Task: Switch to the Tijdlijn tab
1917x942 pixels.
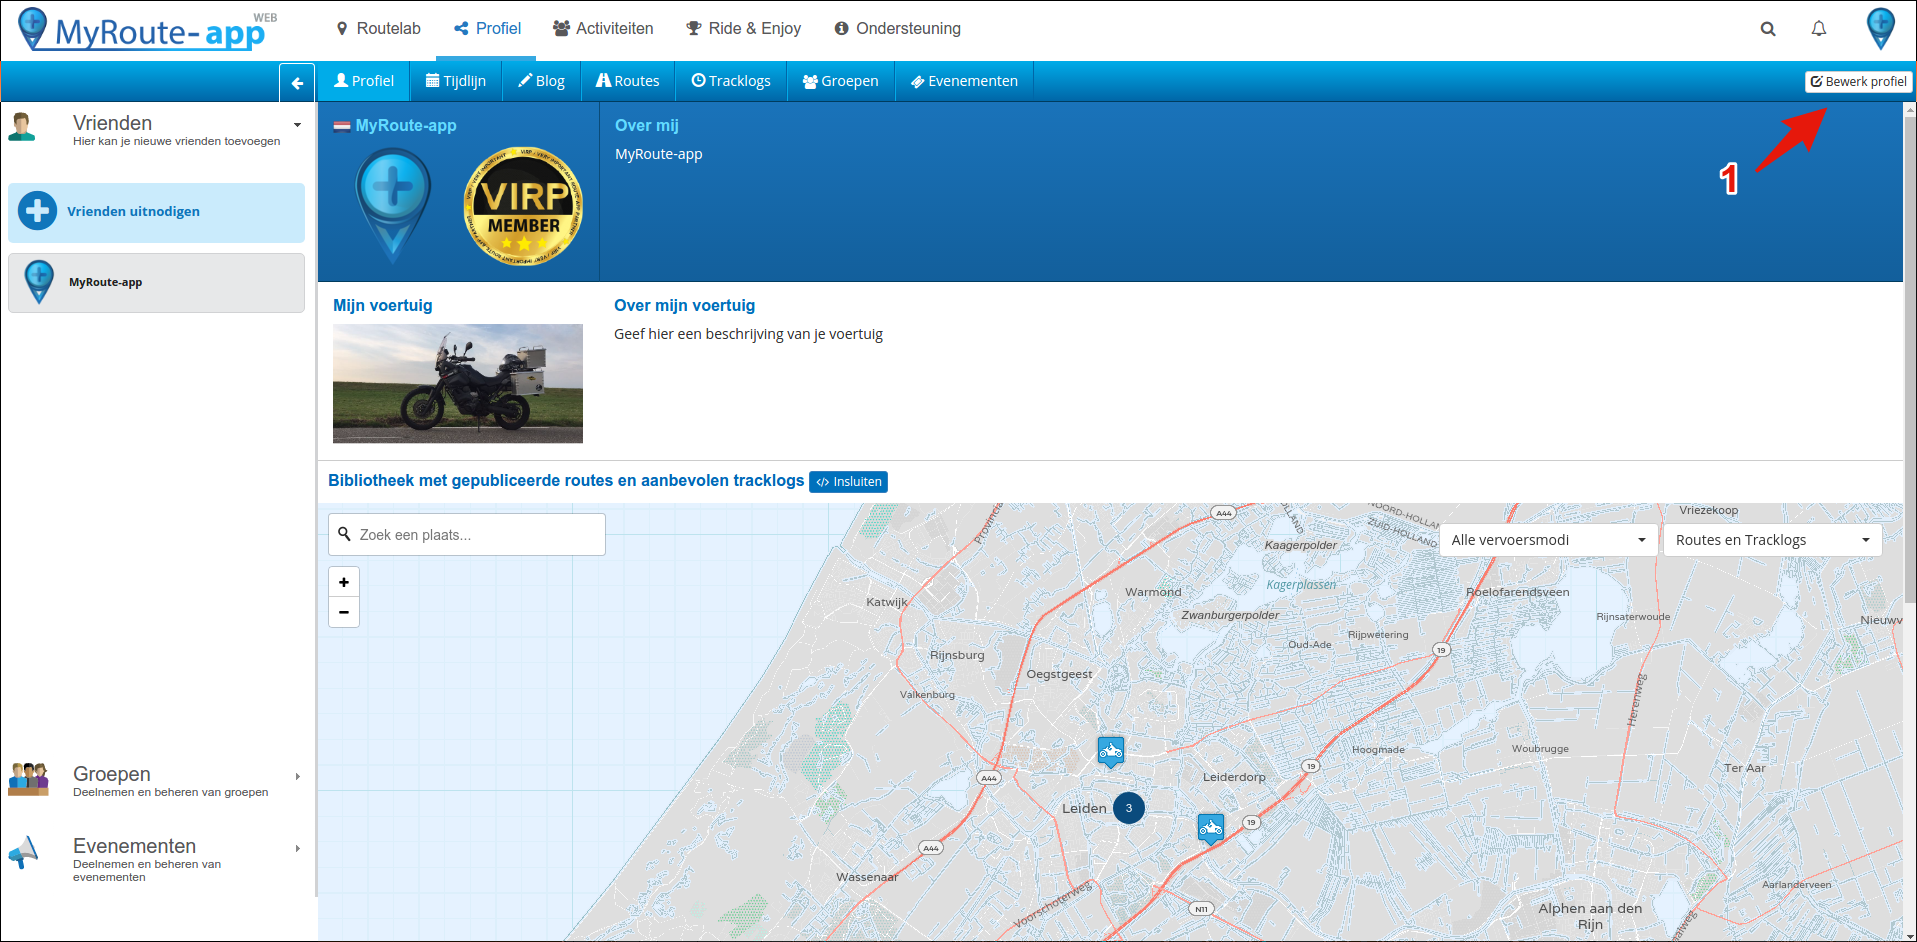Action: 456,81
